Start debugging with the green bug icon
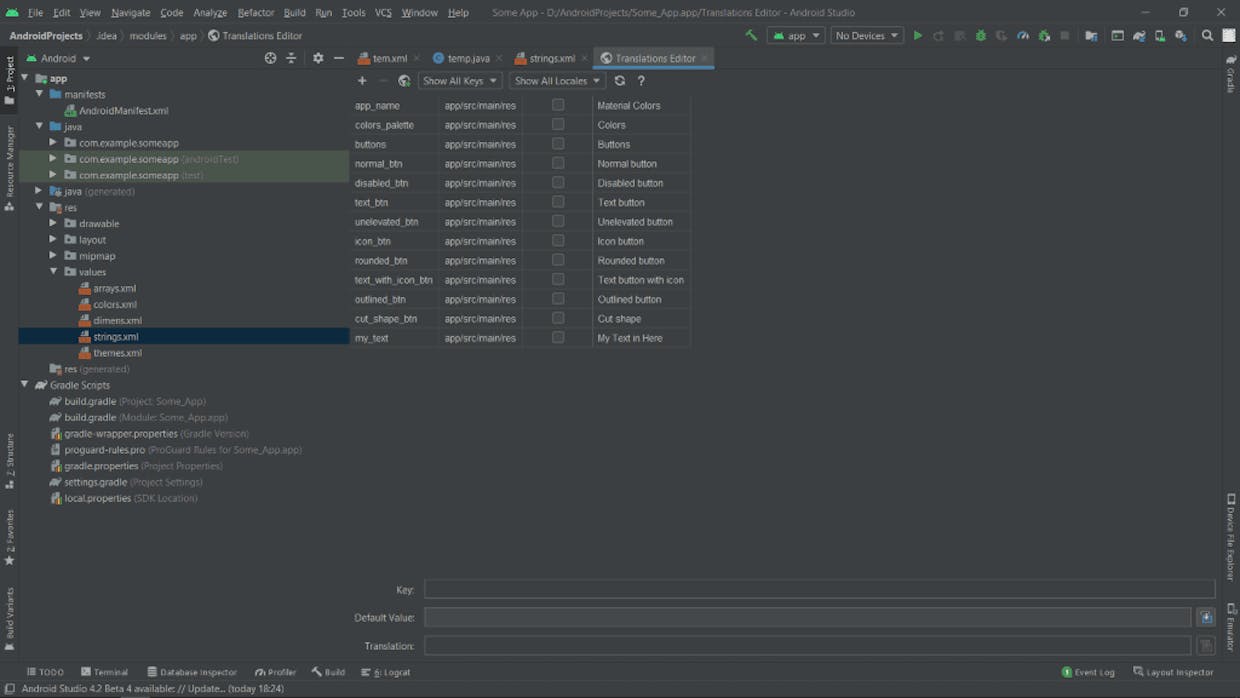1240x698 pixels. (981, 35)
